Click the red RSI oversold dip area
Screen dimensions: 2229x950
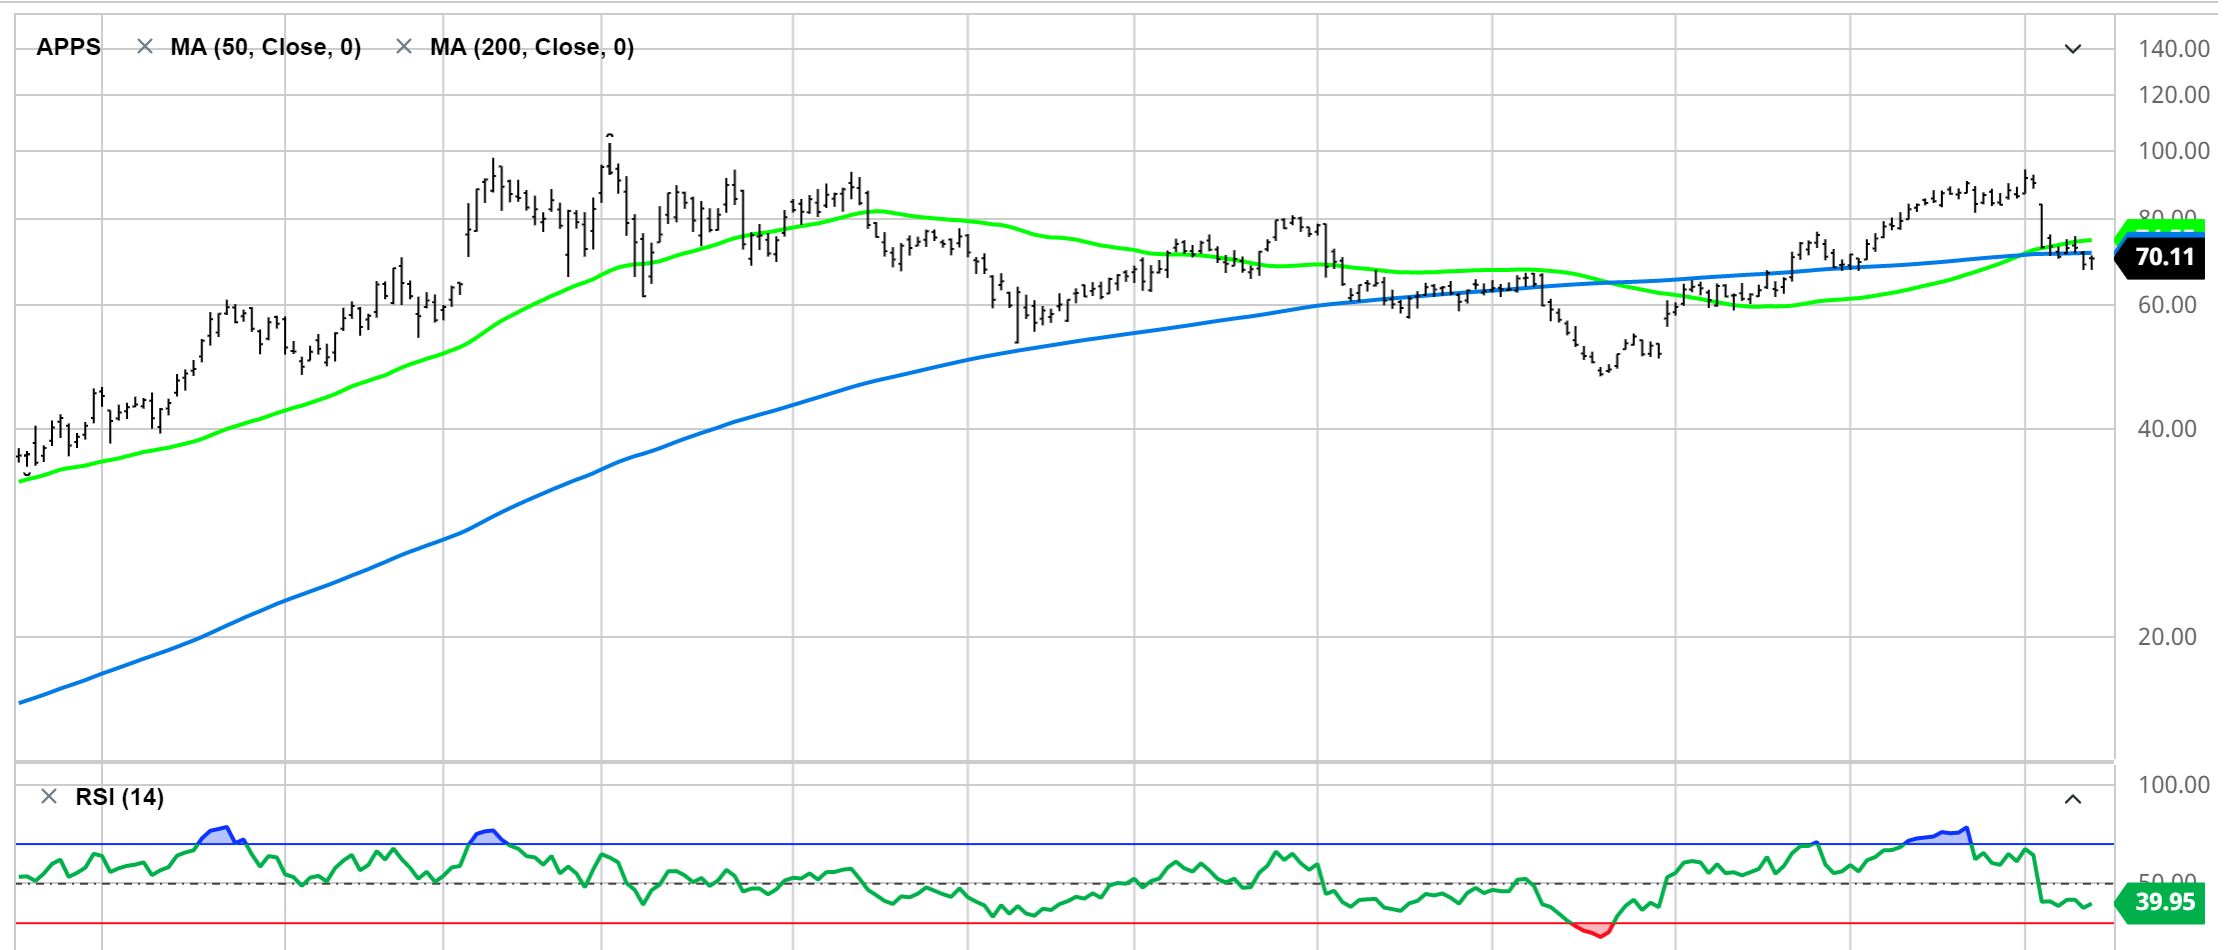[1595, 930]
